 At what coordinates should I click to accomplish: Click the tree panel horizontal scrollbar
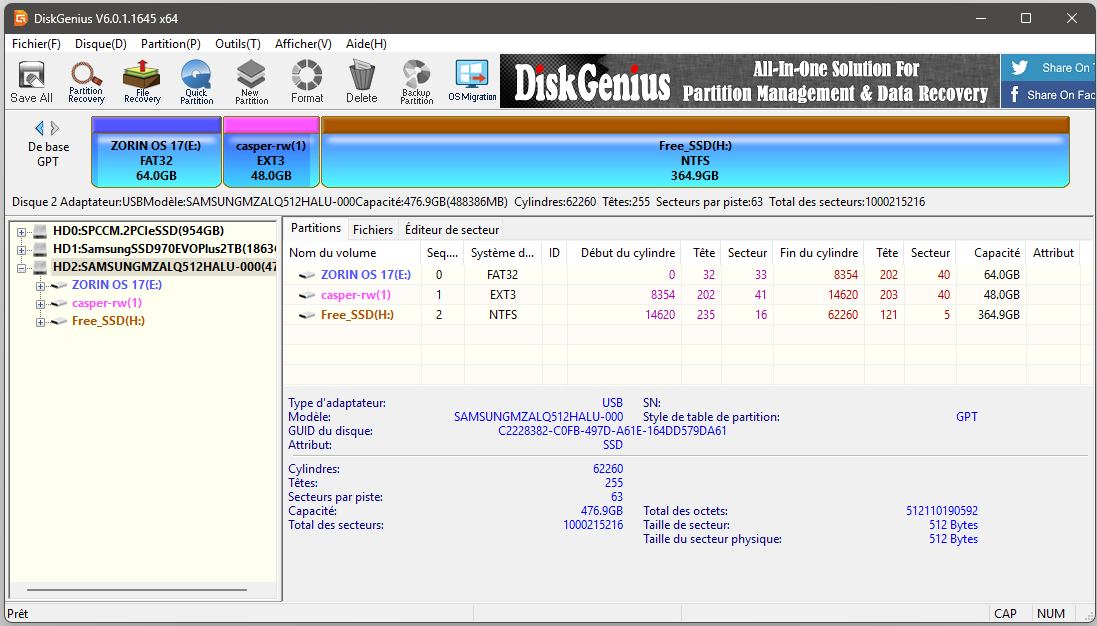137,590
